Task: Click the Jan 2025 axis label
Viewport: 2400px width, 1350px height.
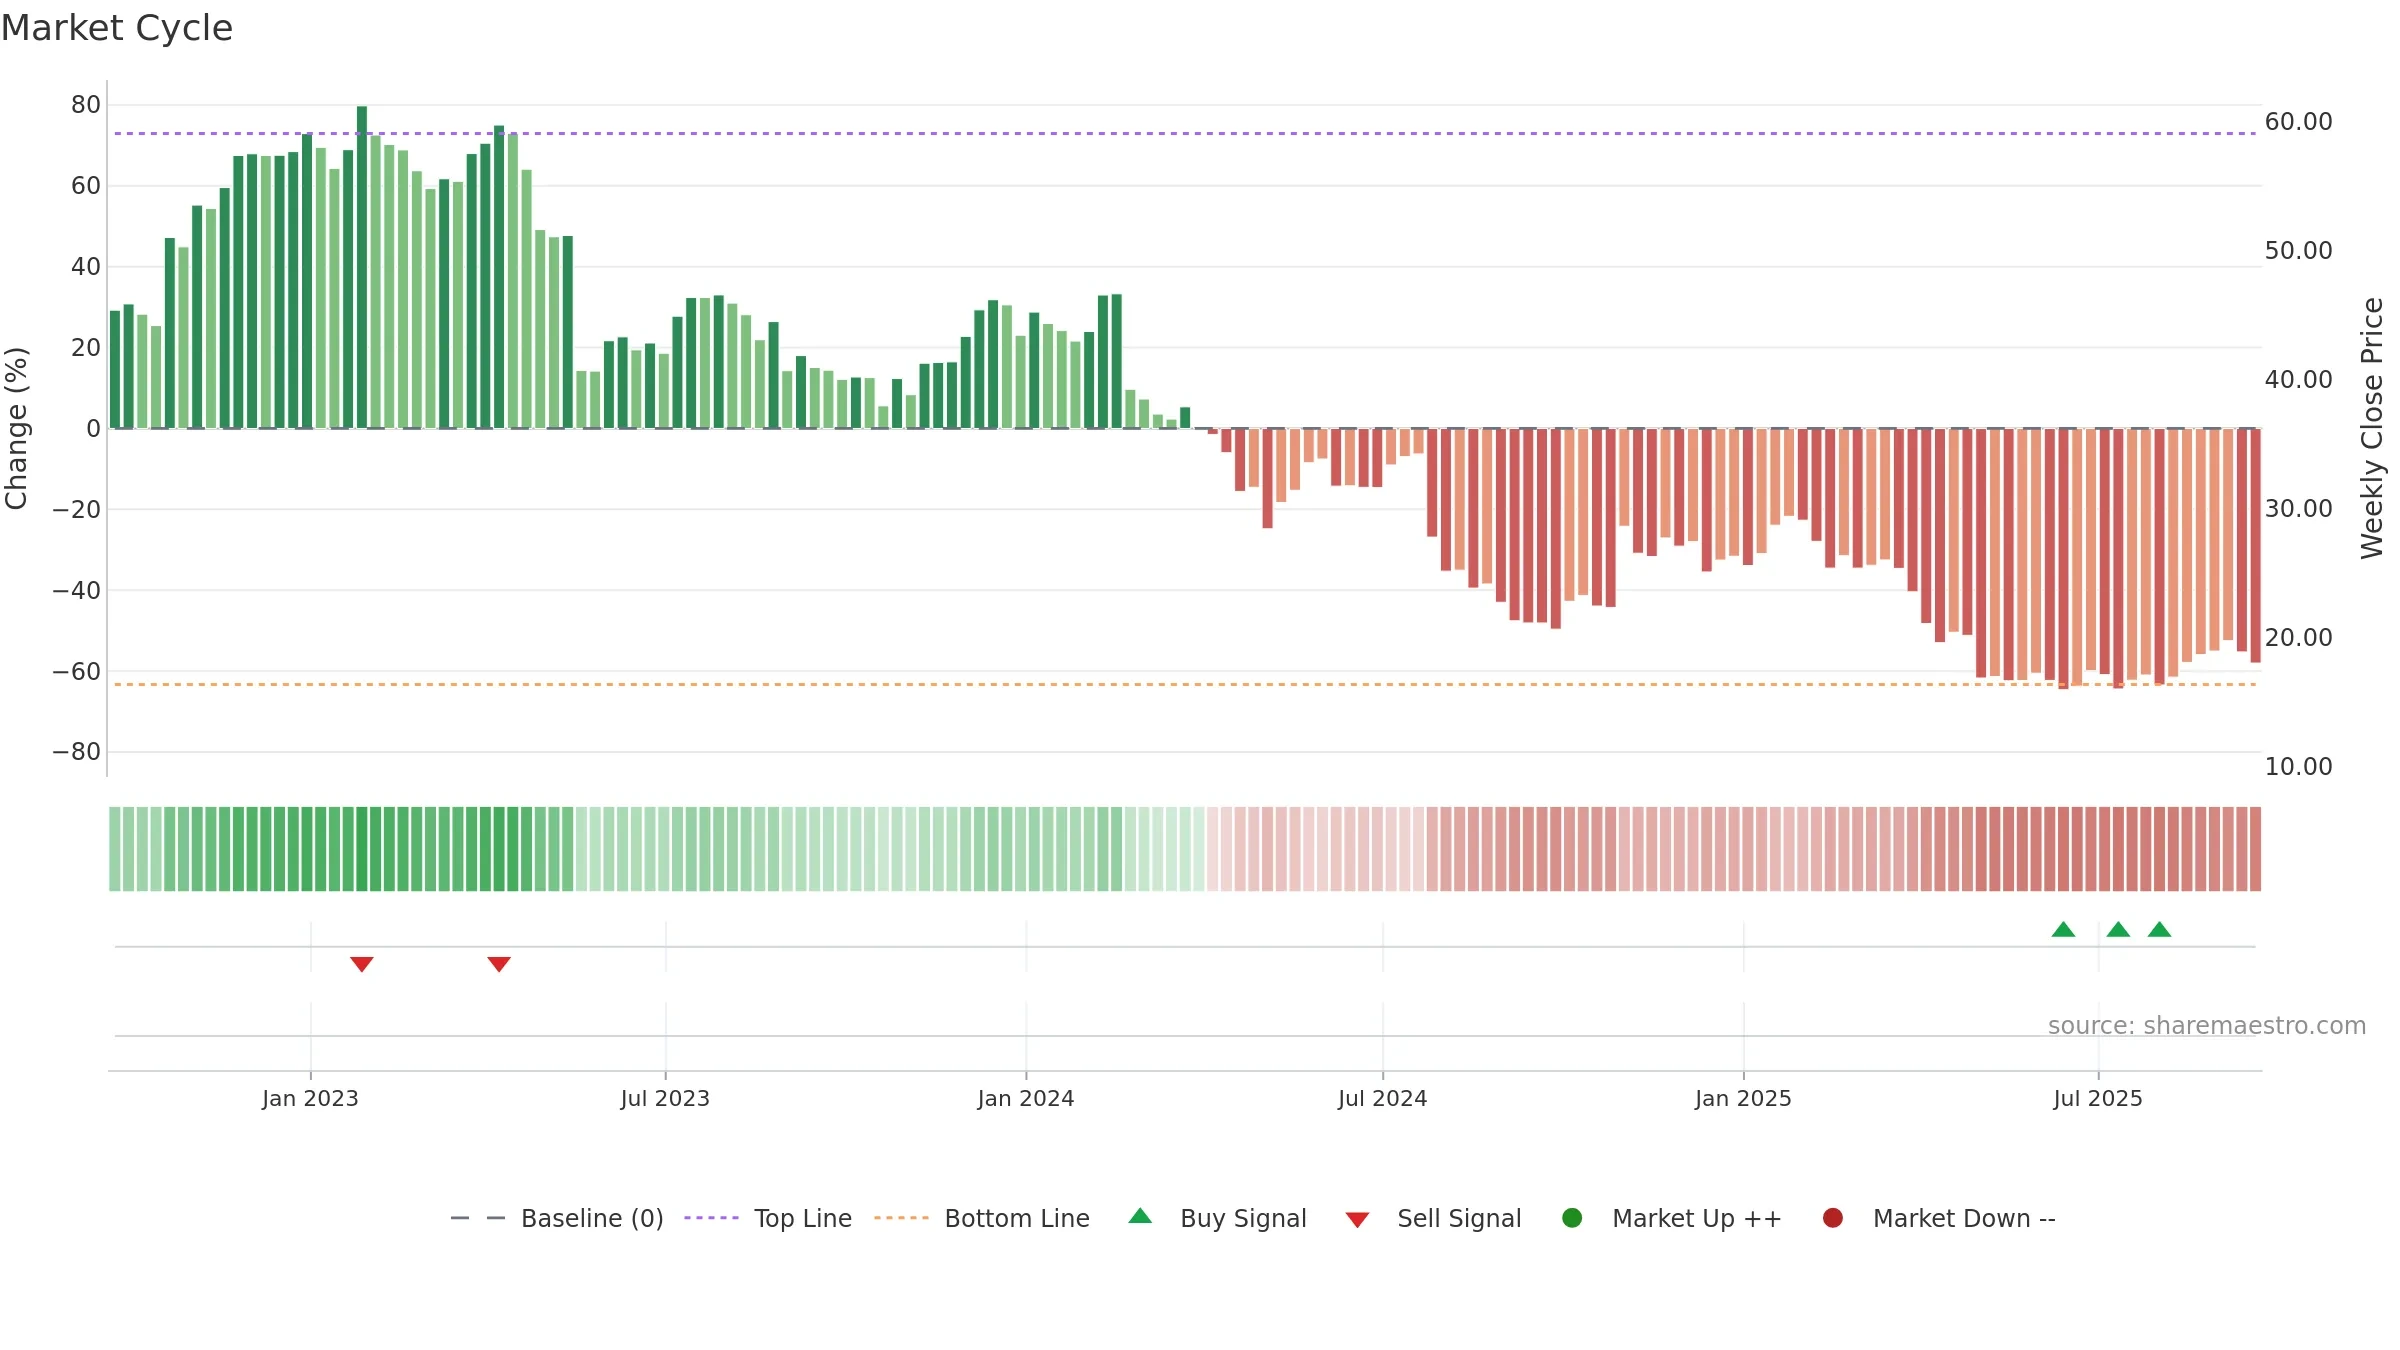Action: click(1743, 1098)
